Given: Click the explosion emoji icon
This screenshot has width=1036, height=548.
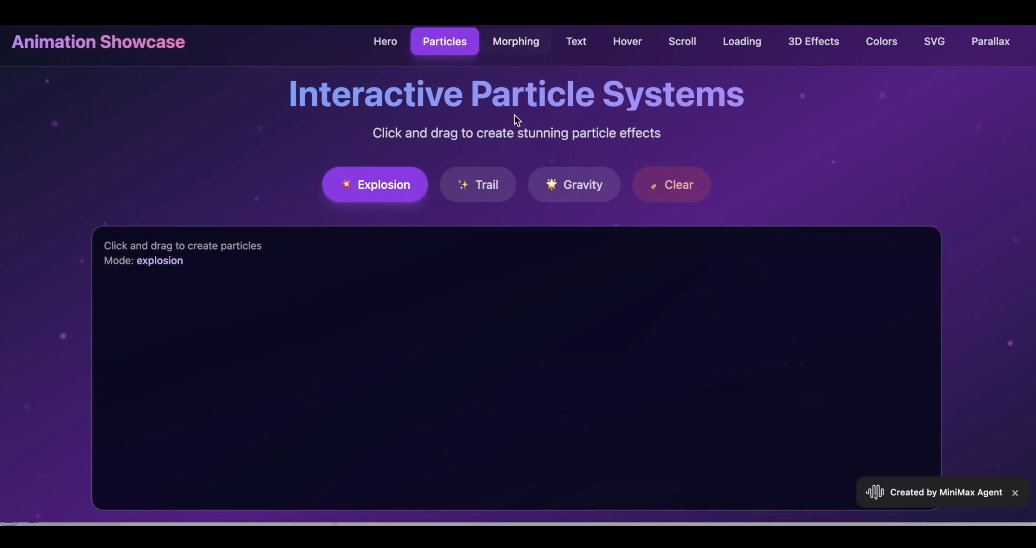Looking at the screenshot, I should tap(346, 185).
